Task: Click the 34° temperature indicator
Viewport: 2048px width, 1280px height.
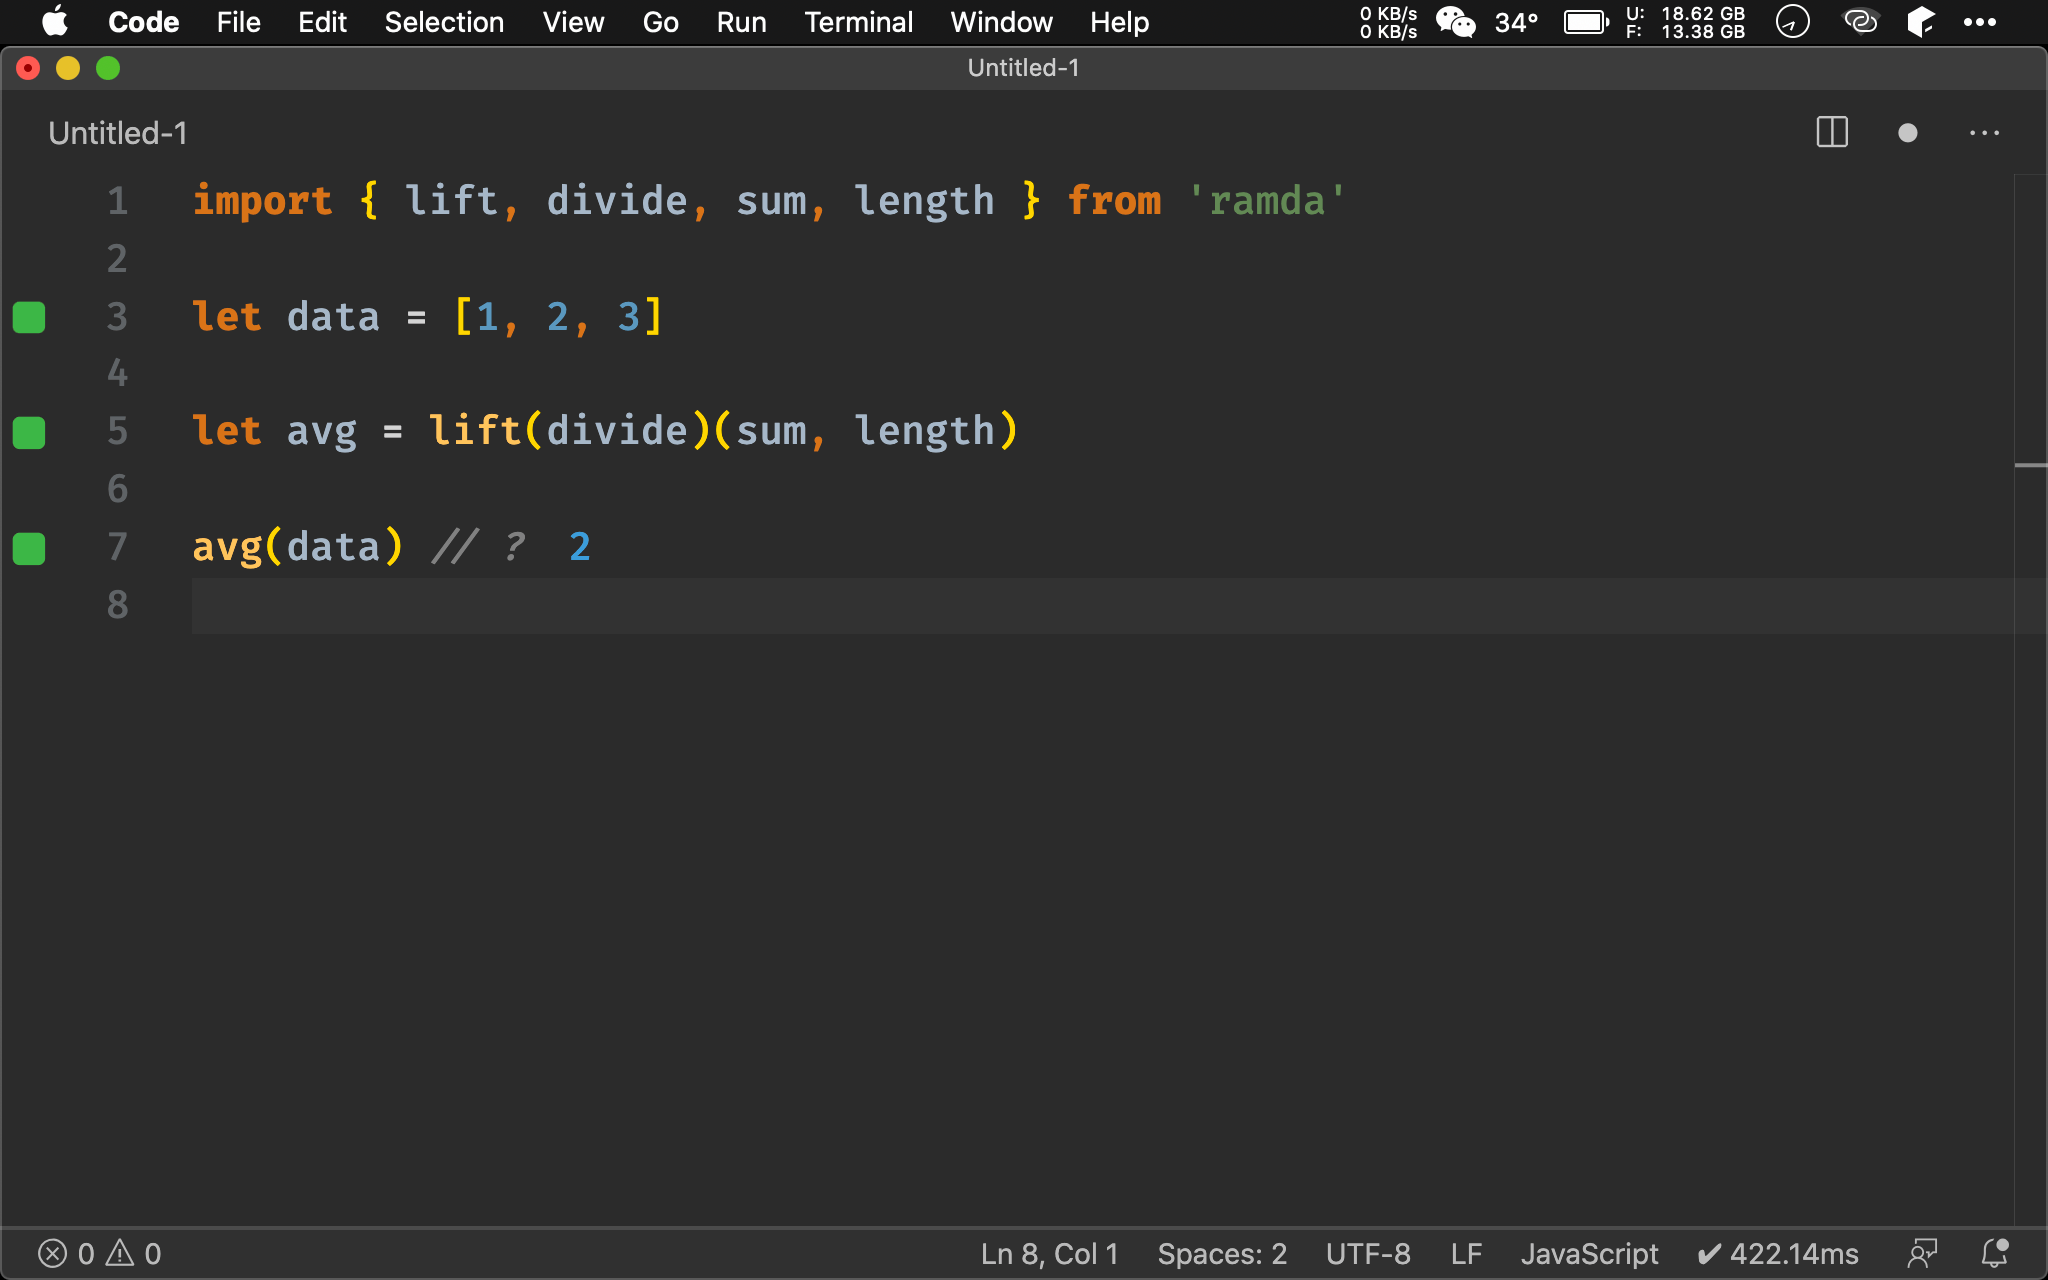Action: (1516, 22)
